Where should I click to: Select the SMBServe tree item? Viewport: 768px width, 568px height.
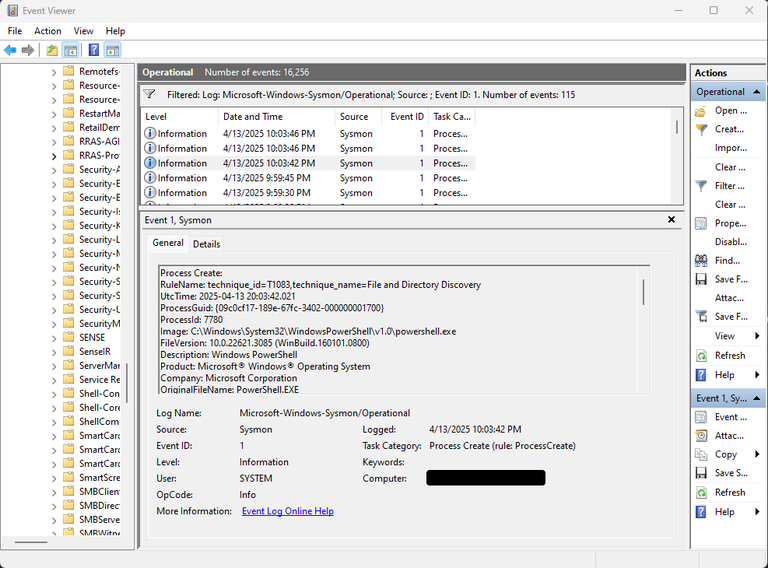99,520
